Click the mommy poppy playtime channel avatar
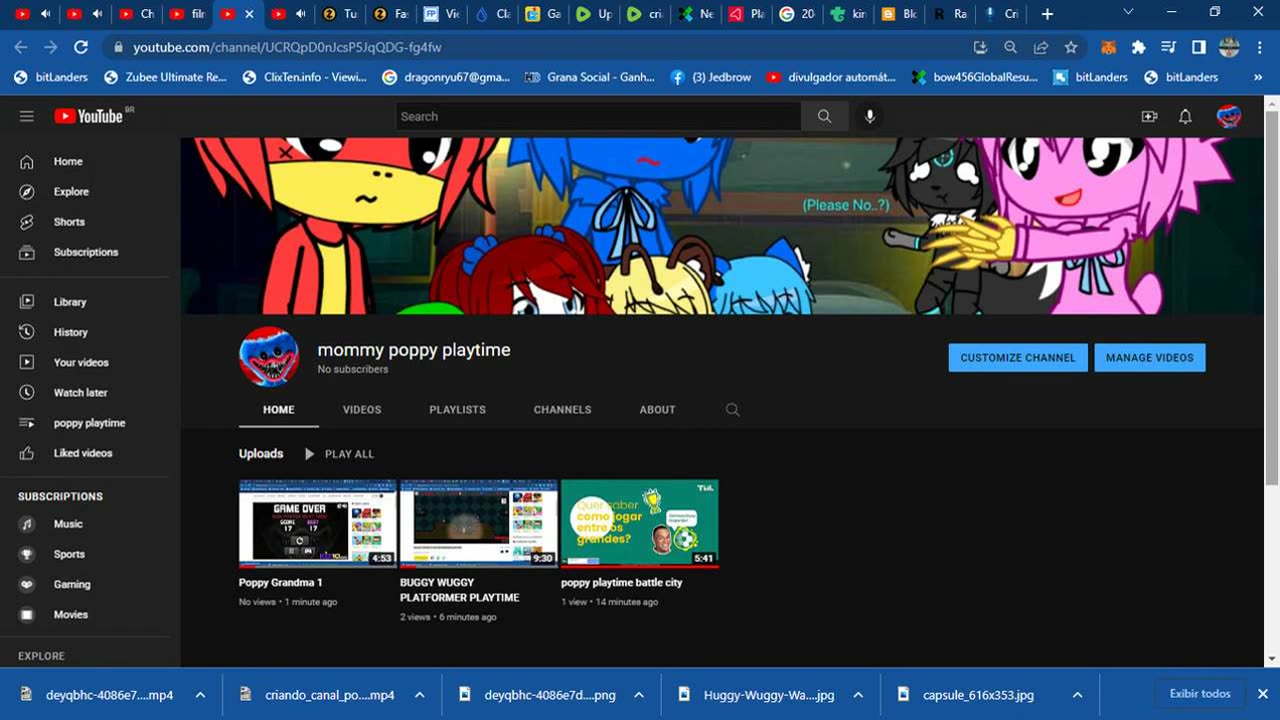 [269, 356]
